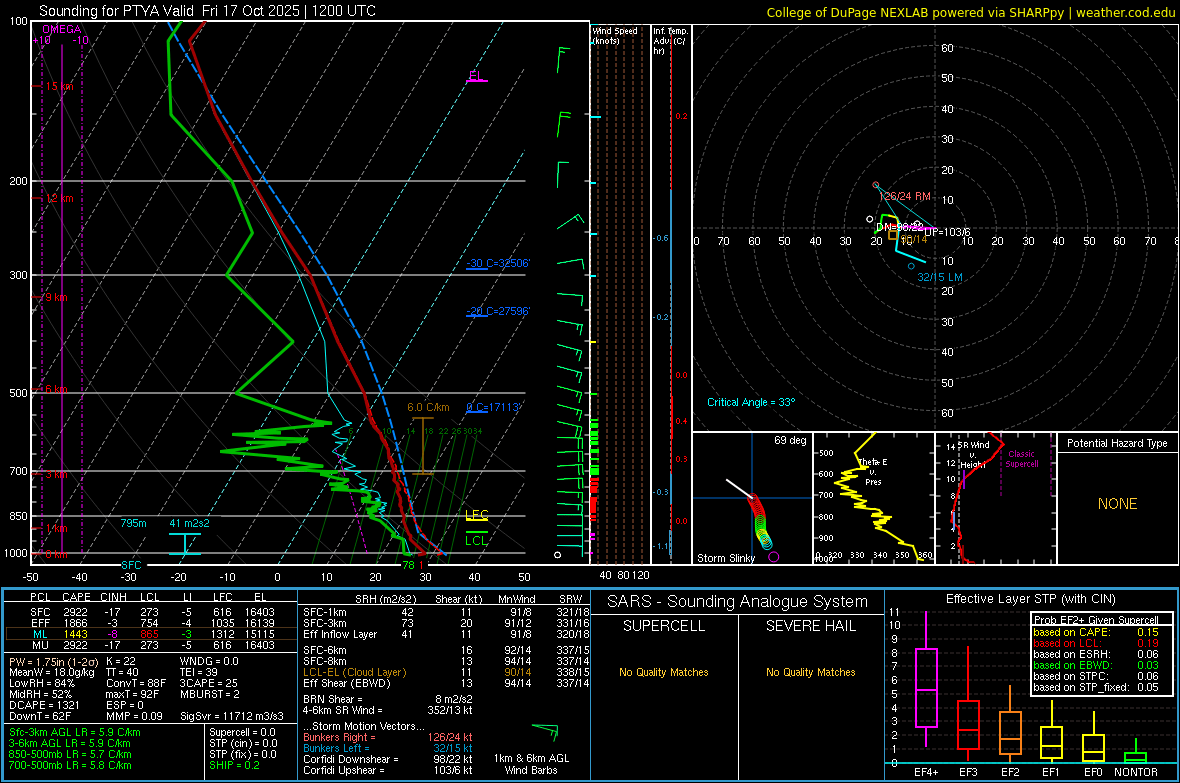Click the 'Inf. Temp. Adv.' panel header
Viewport: 1180px width, 783px height.
click(669, 41)
